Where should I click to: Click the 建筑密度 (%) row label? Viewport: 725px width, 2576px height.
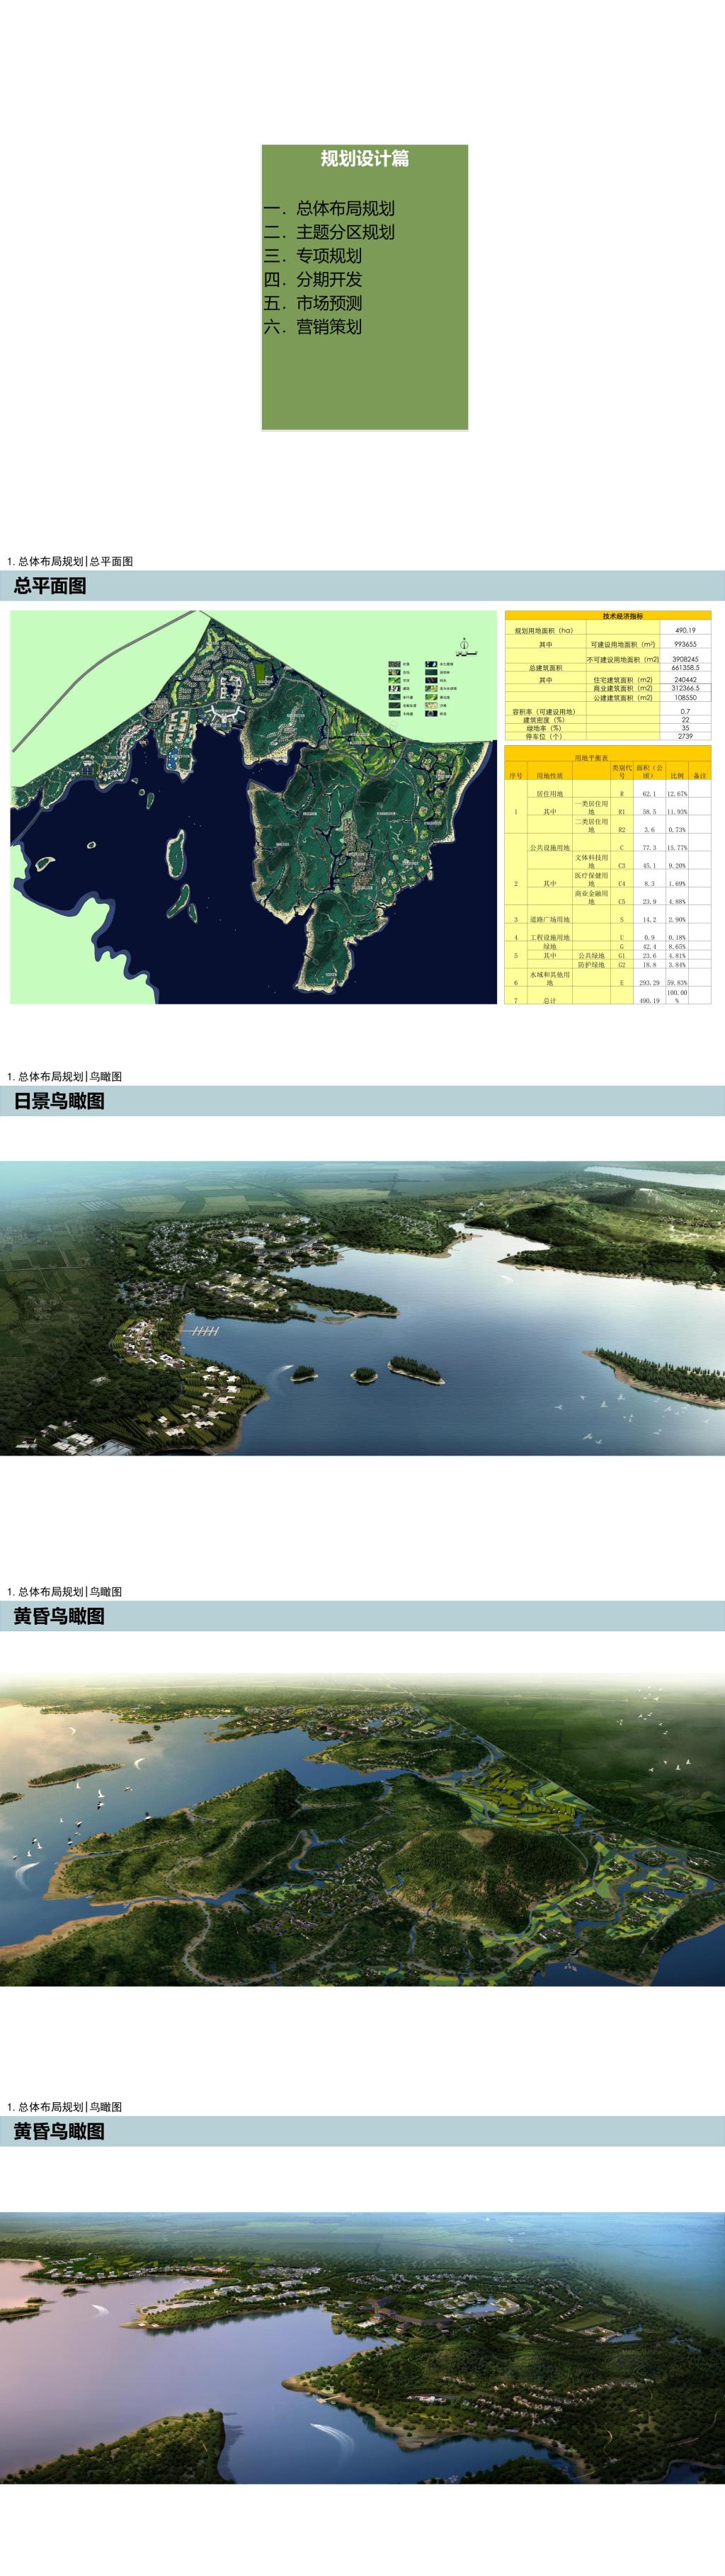544,720
